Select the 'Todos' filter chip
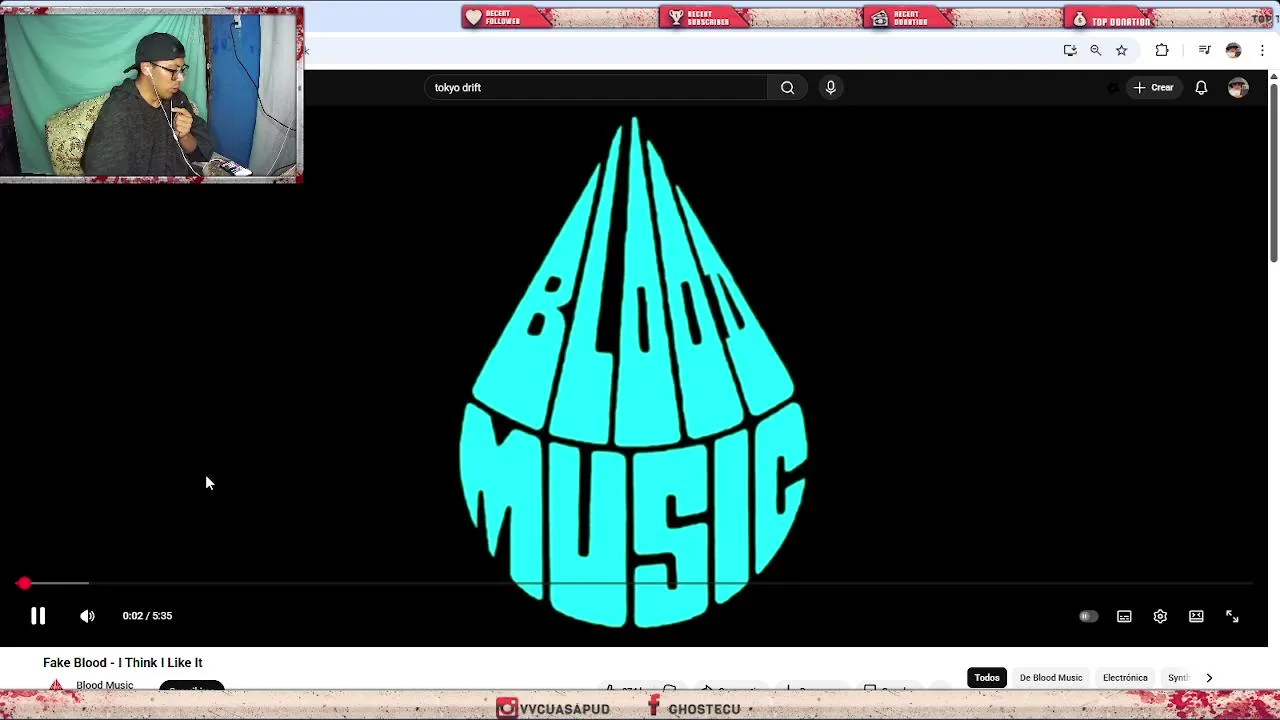The height and width of the screenshot is (720, 1280). [987, 677]
